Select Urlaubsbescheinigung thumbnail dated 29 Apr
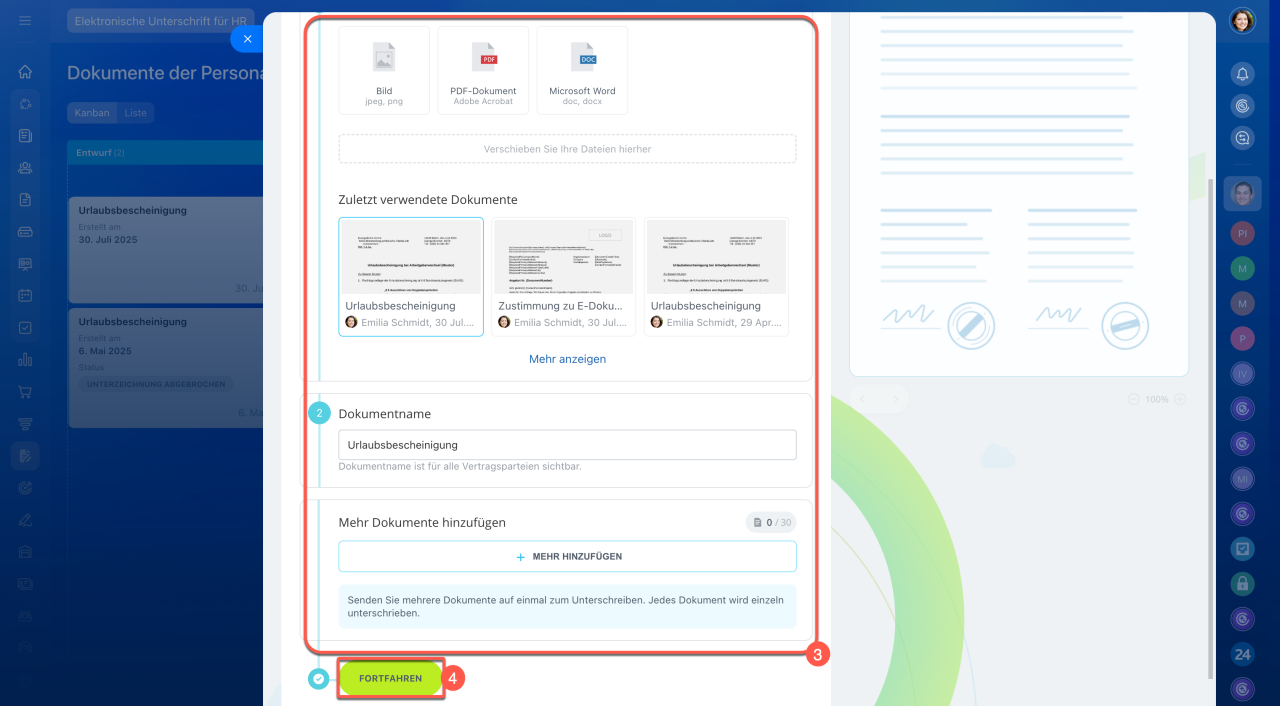The width and height of the screenshot is (1280, 706). (716, 277)
